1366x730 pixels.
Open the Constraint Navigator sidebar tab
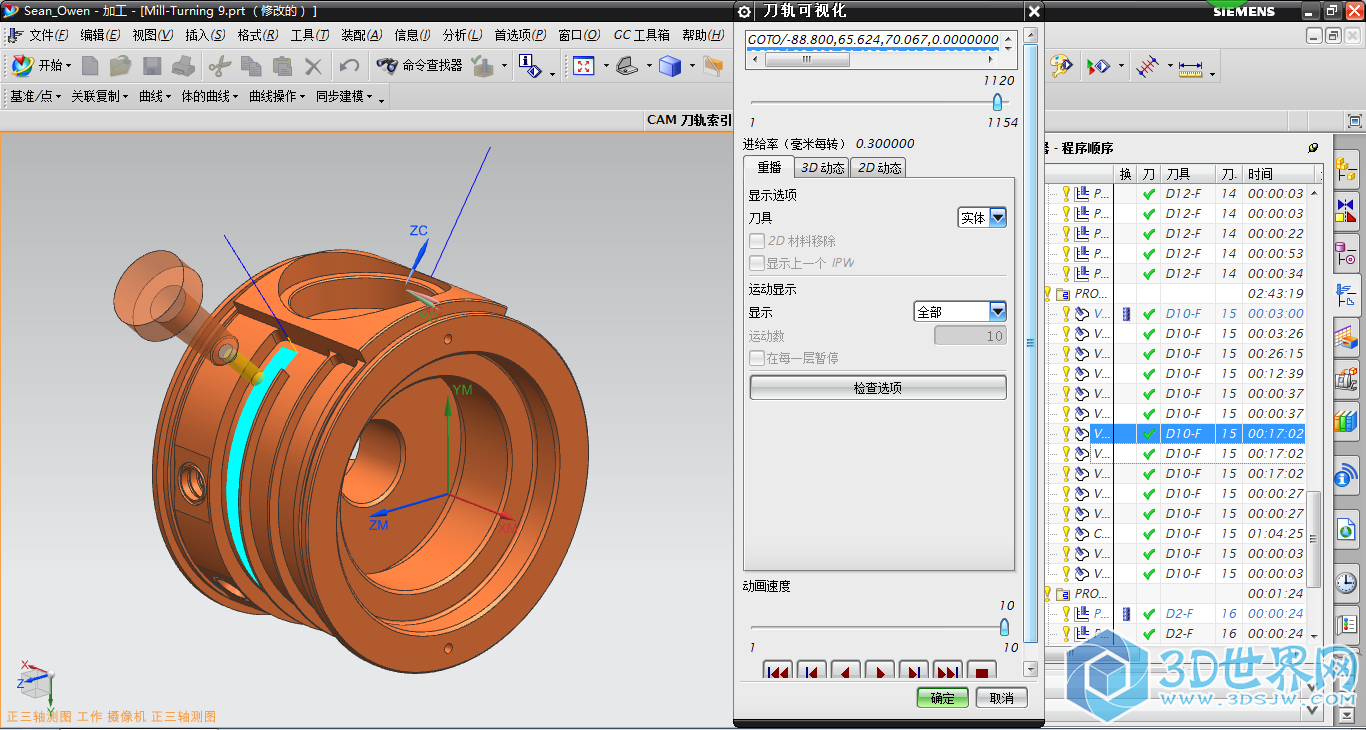[1346, 211]
